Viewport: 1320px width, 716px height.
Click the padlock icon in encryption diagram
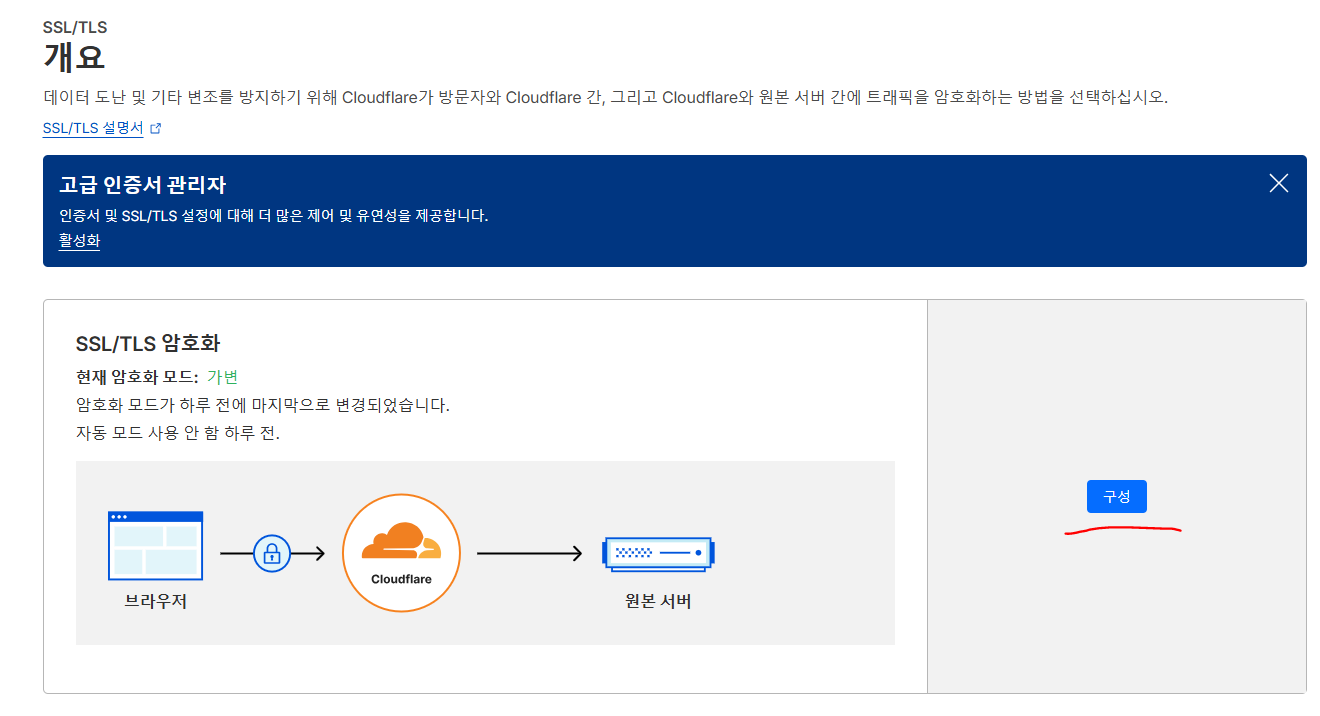[272, 553]
